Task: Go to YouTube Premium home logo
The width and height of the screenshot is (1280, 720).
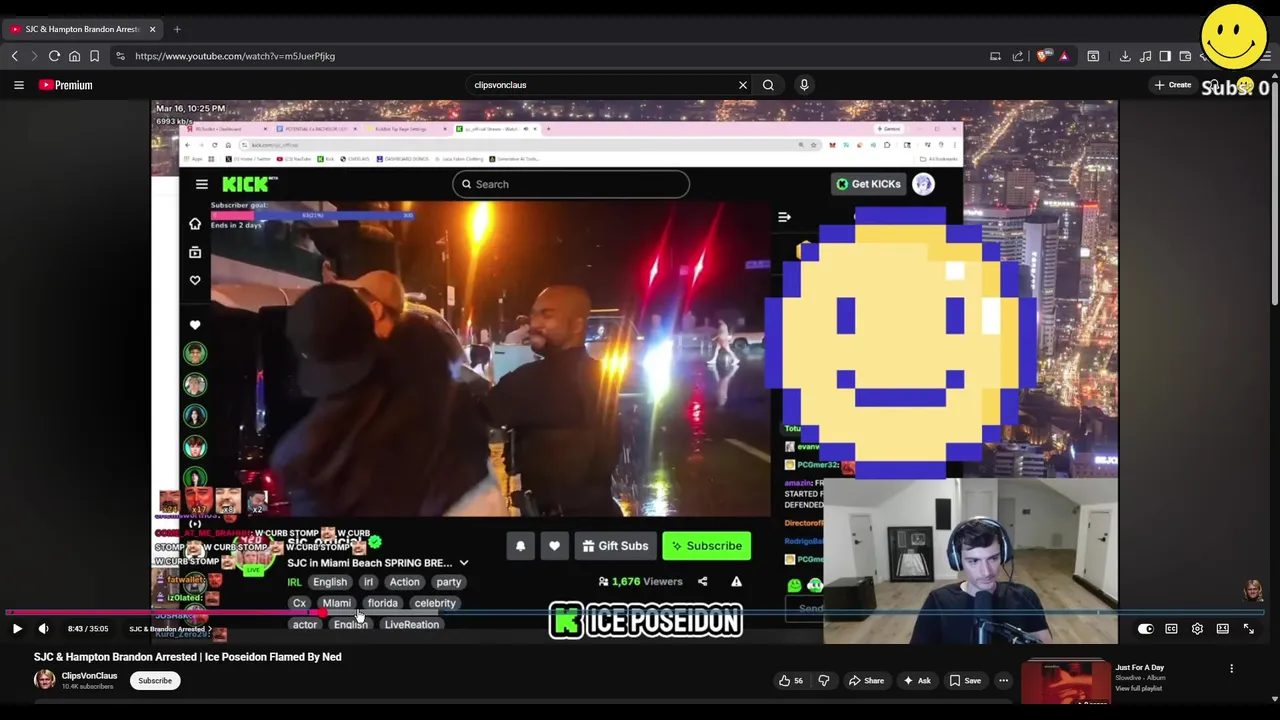Action: [x=66, y=85]
